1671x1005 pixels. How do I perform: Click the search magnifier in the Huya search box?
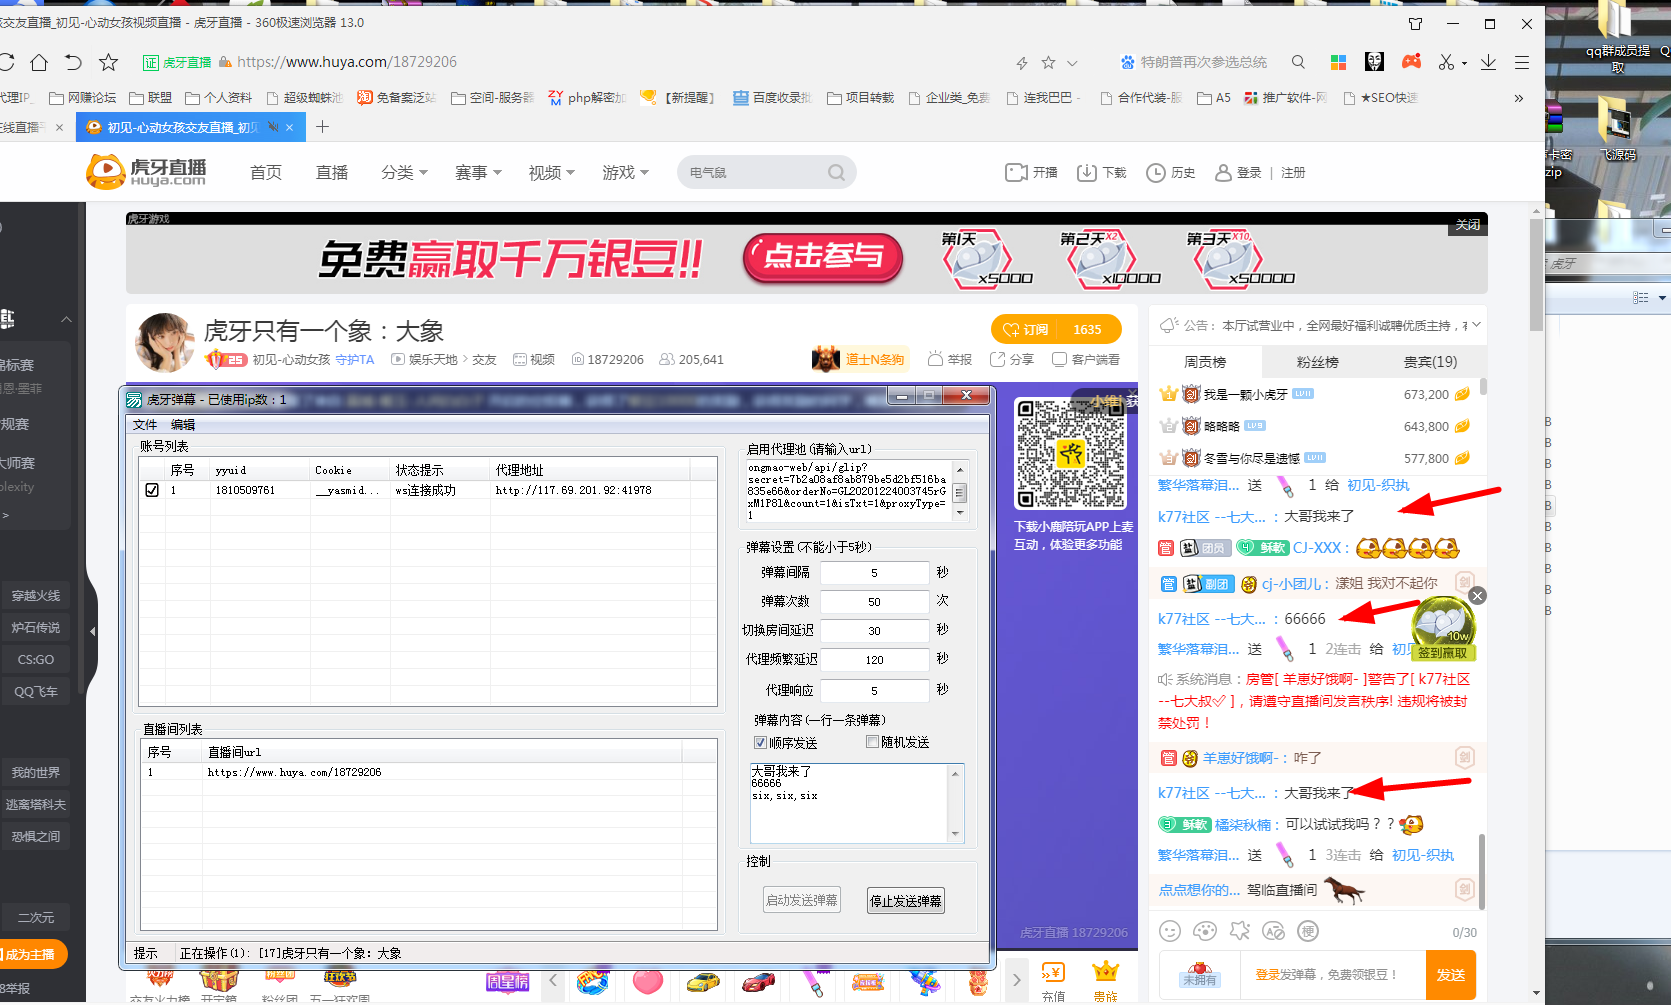click(836, 172)
